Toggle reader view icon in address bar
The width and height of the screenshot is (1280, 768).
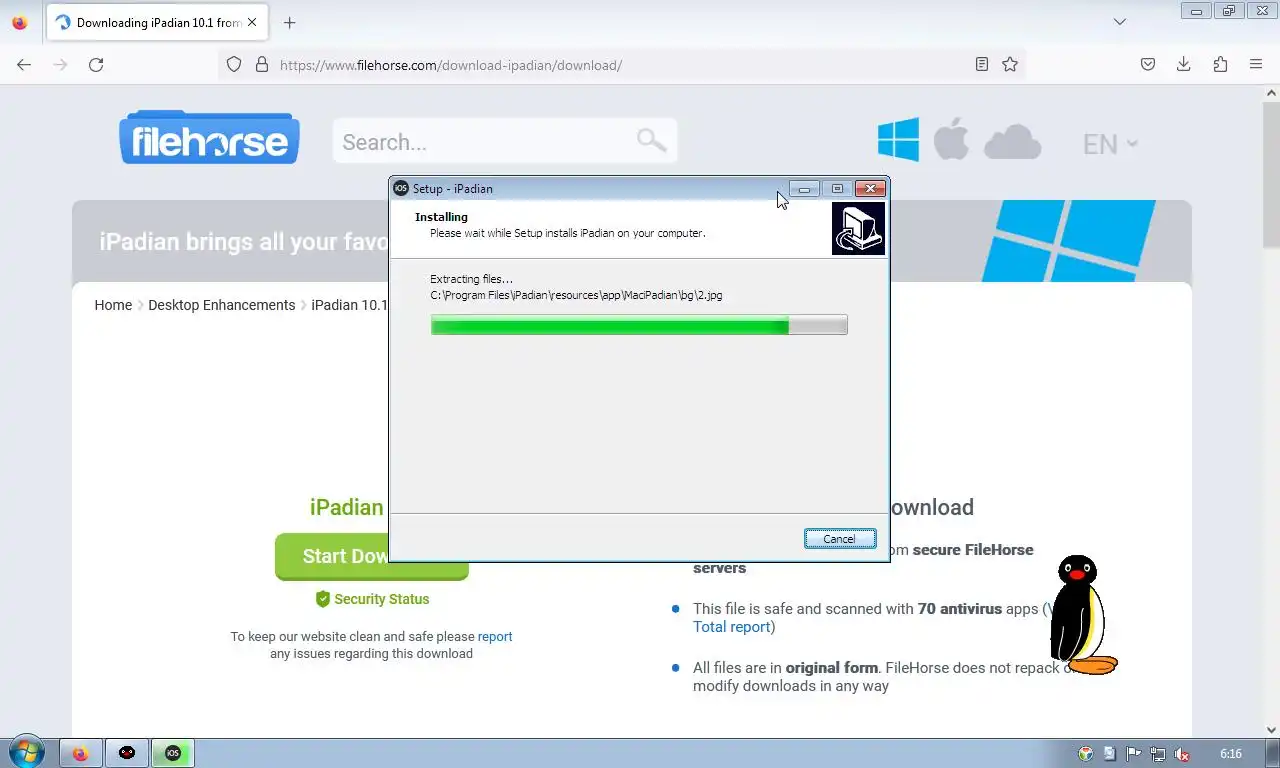(982, 65)
